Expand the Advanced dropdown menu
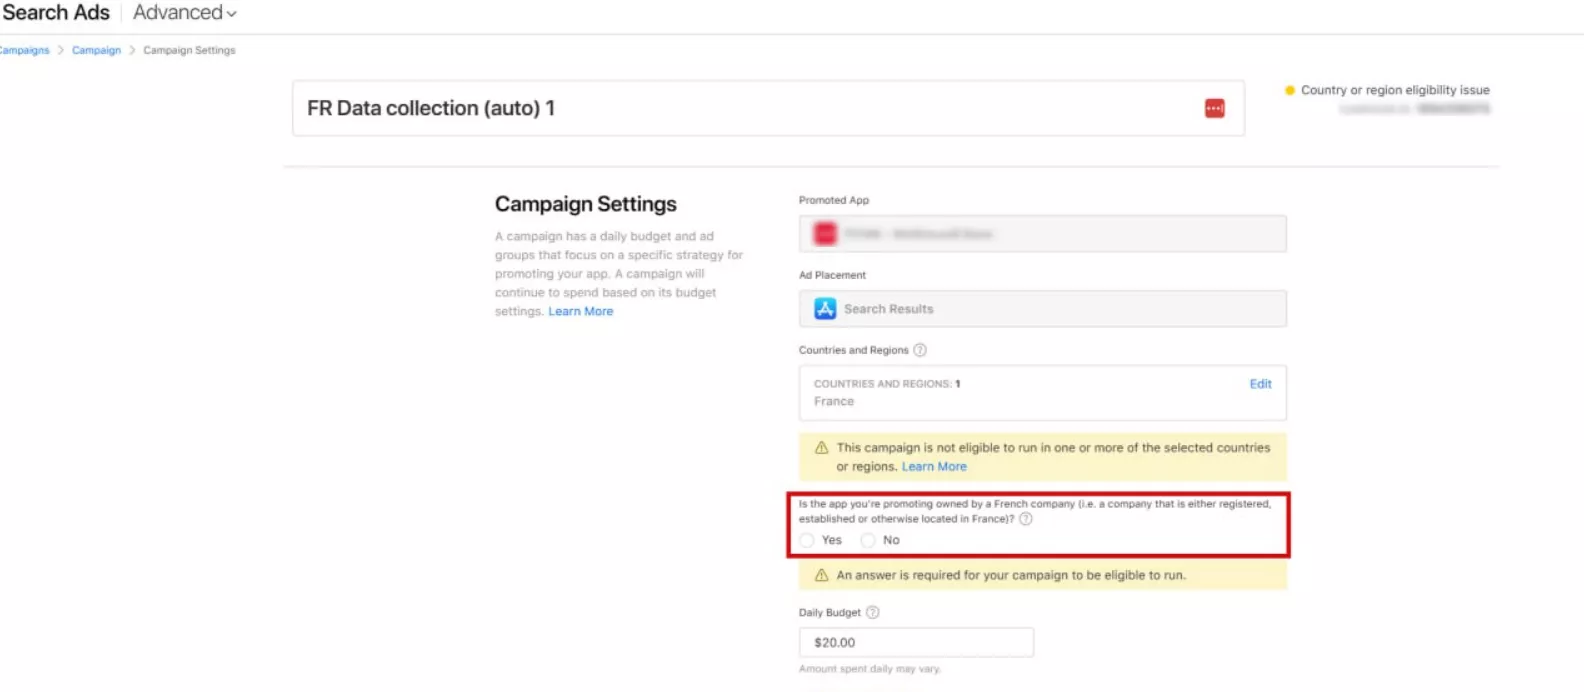 (185, 13)
